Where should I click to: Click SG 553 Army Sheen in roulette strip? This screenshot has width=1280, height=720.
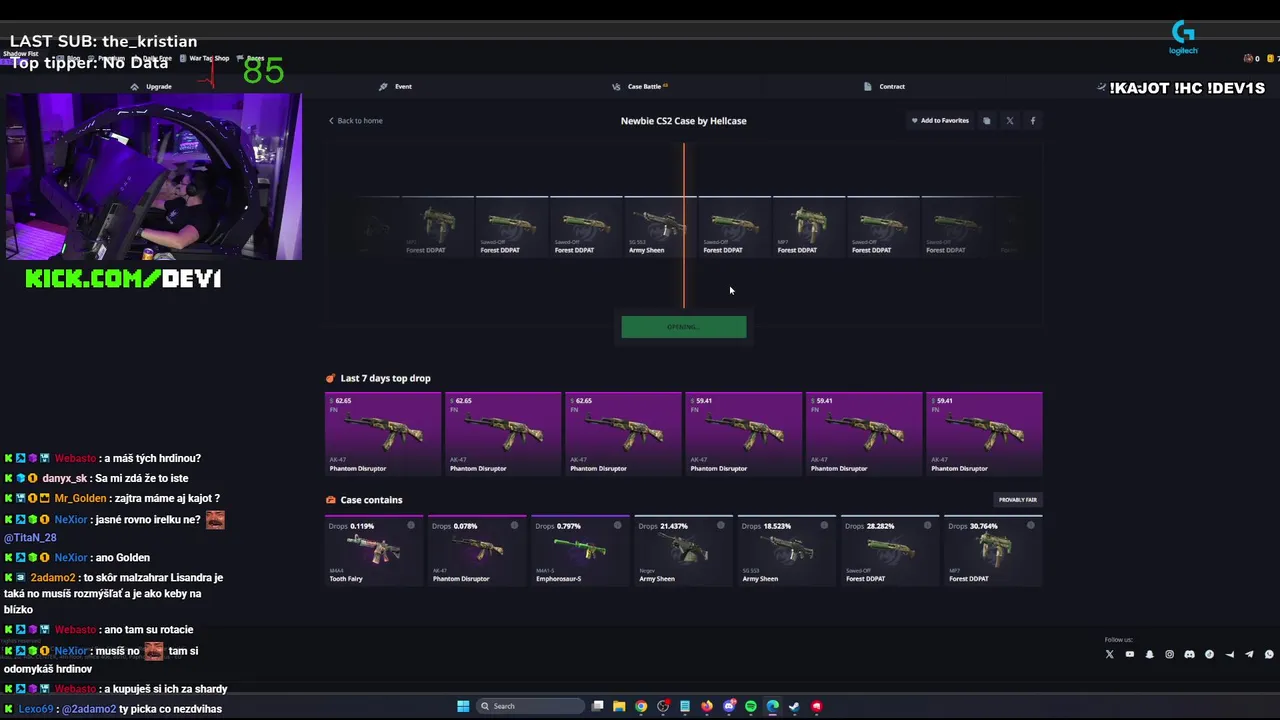click(x=660, y=227)
